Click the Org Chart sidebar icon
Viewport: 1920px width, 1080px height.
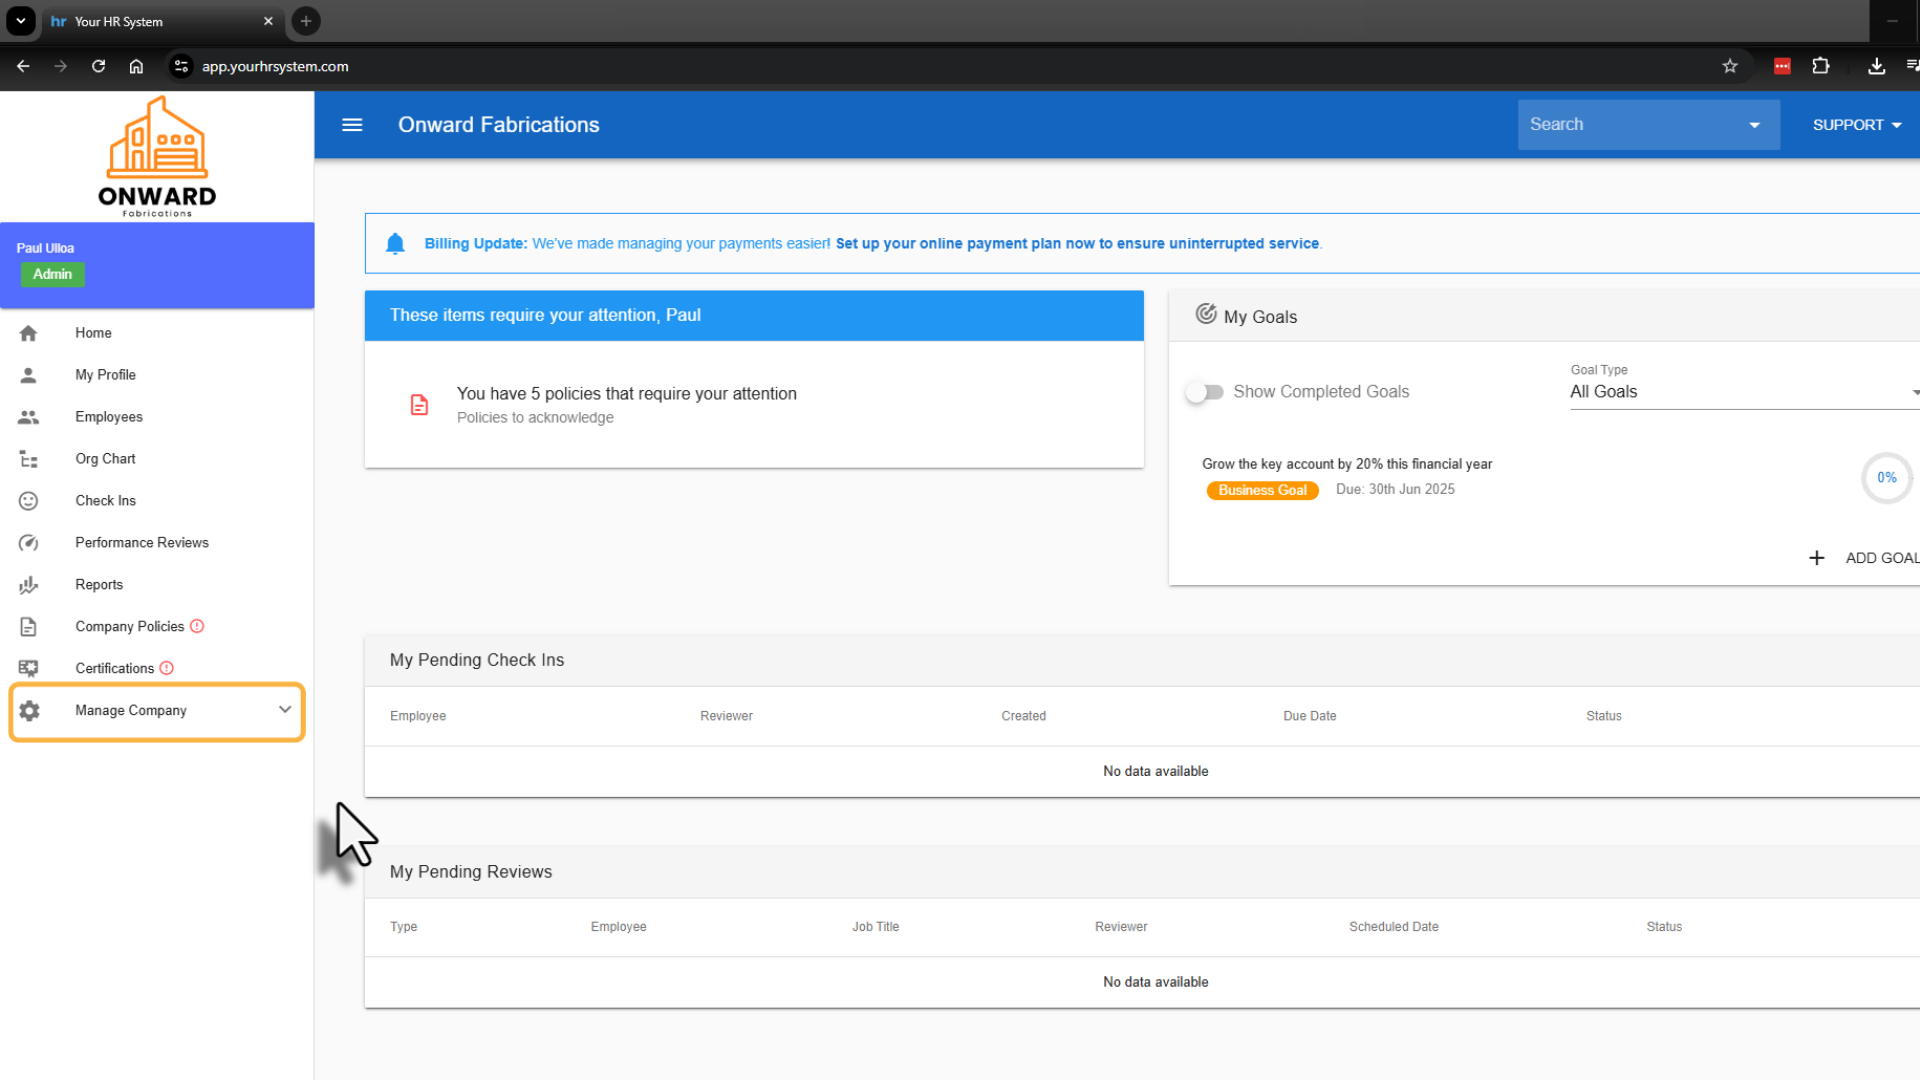coord(28,459)
